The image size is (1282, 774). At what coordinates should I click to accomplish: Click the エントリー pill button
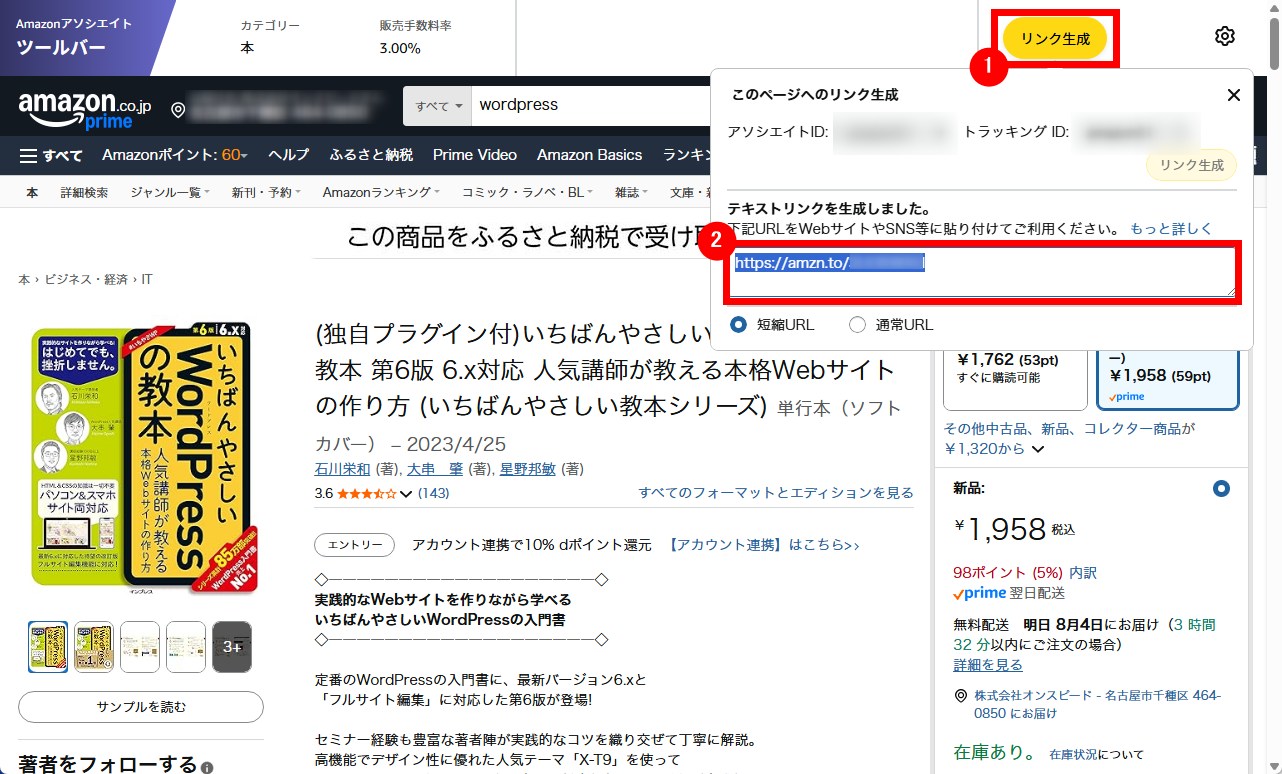click(355, 545)
